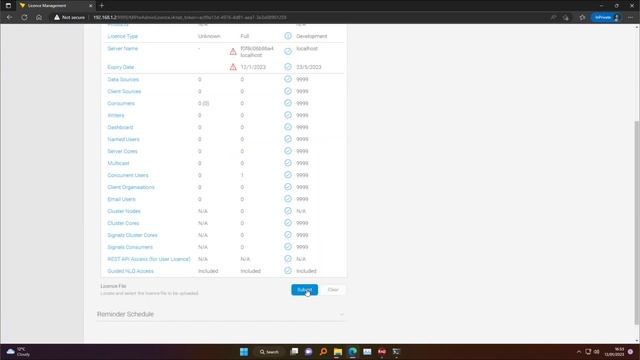640x360 pixels.
Task: Open the Cluster Nodes link
Action: click(x=124, y=211)
